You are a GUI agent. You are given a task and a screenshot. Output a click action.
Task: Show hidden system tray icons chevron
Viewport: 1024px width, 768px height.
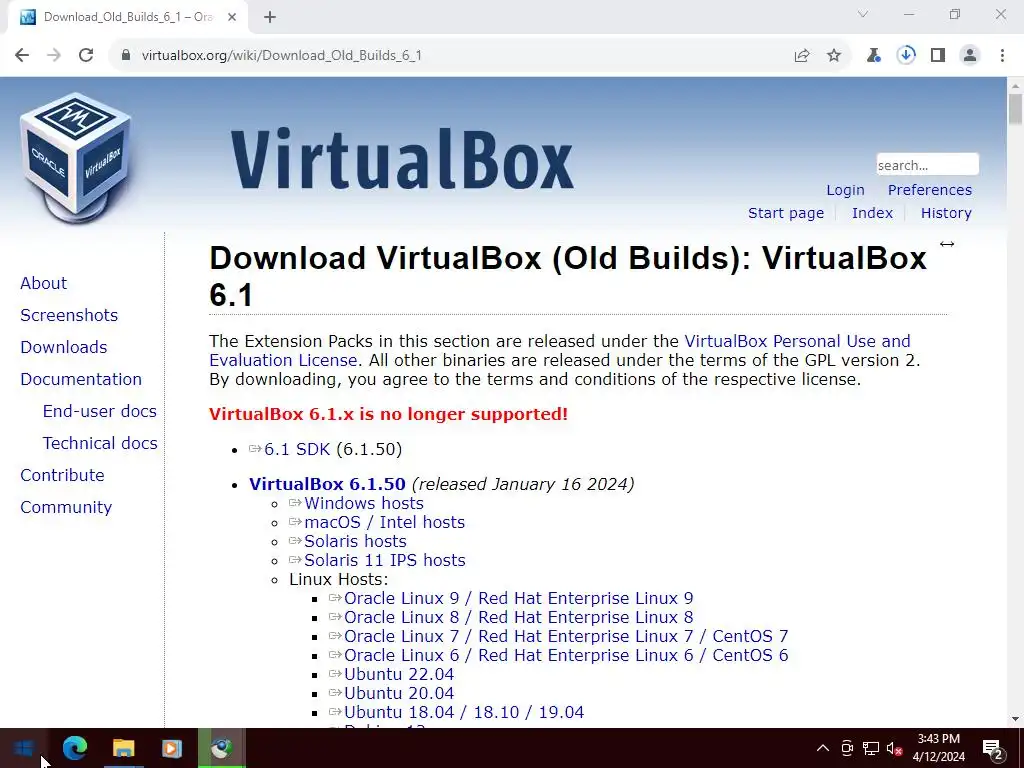(823, 748)
